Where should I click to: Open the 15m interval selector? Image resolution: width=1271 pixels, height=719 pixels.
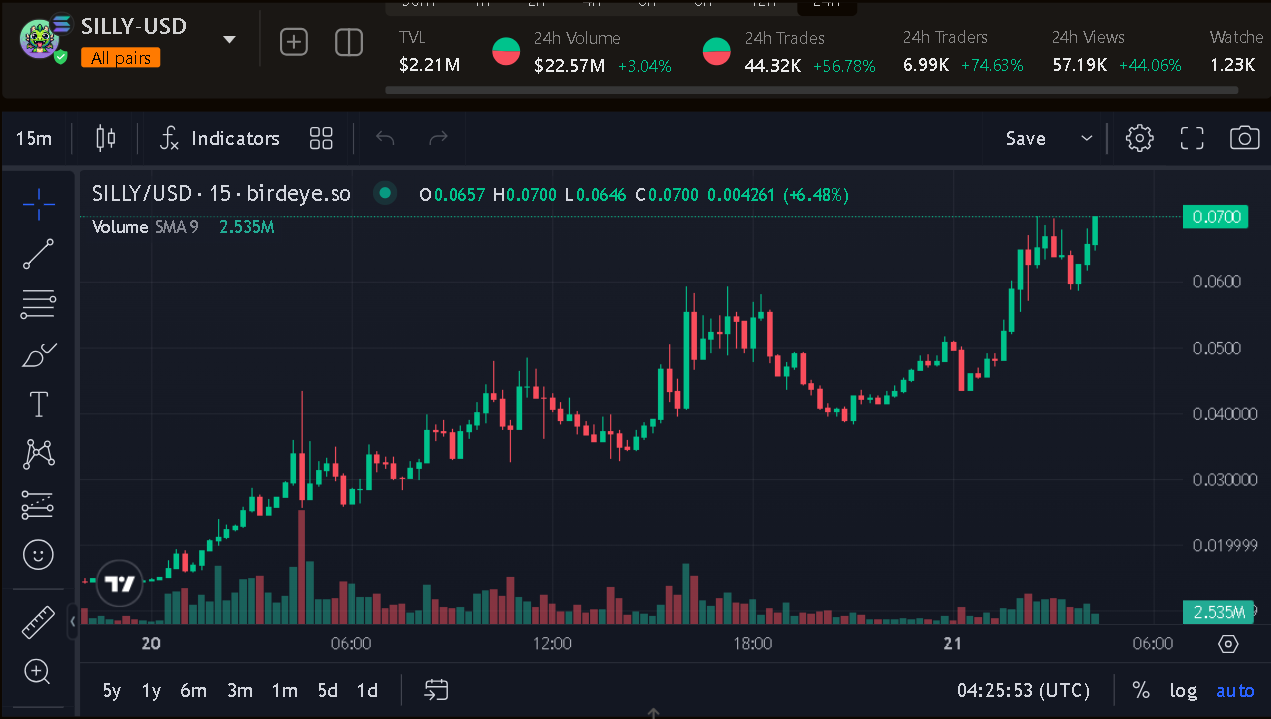pyautogui.click(x=34, y=138)
